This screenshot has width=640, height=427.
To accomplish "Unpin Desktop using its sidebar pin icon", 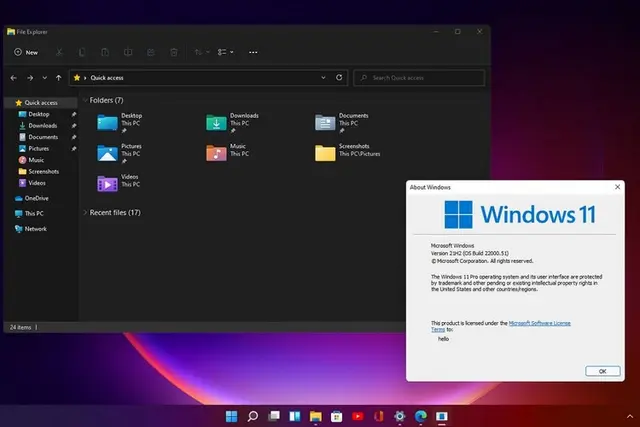I will [74, 114].
